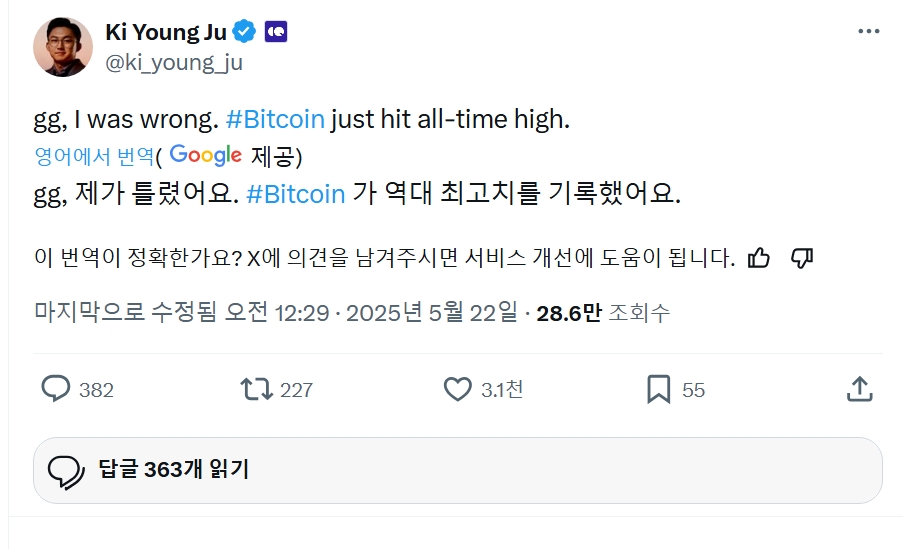Open Ki Young Ju's profile picture
The width and height of the screenshot is (903, 549).
pyautogui.click(x=63, y=46)
